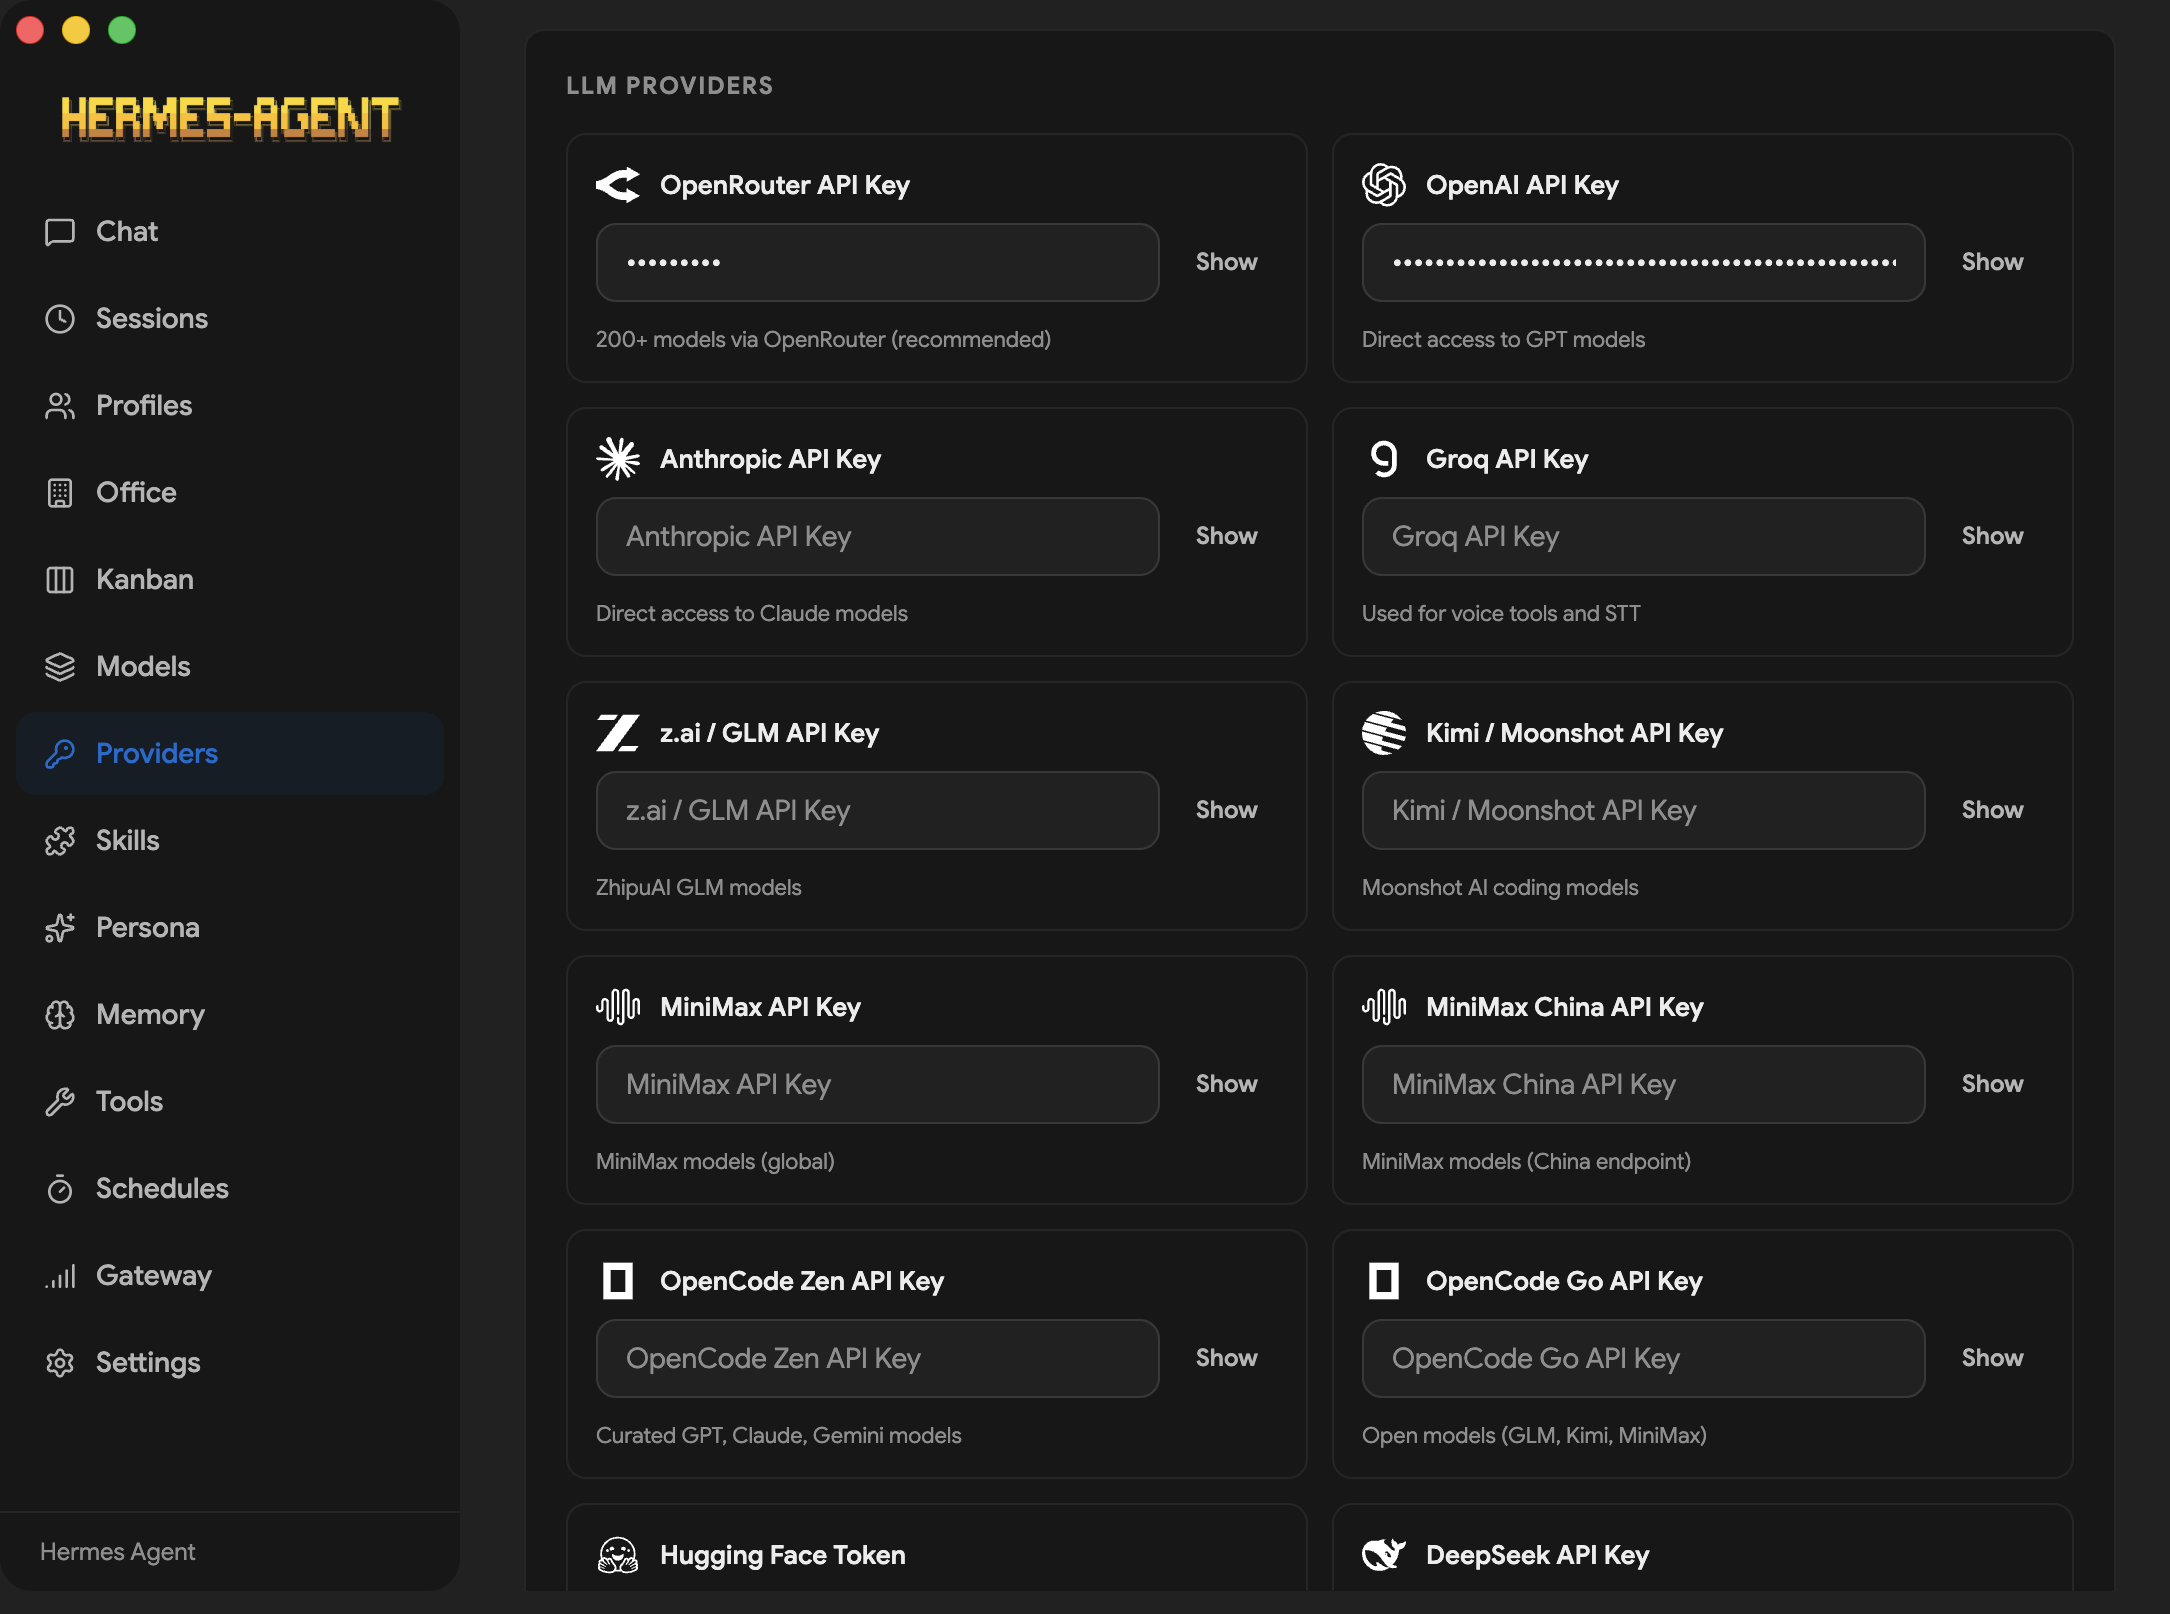The height and width of the screenshot is (1614, 2170).
Task: Show the OpenCode Zen API key
Action: 1227,1358
